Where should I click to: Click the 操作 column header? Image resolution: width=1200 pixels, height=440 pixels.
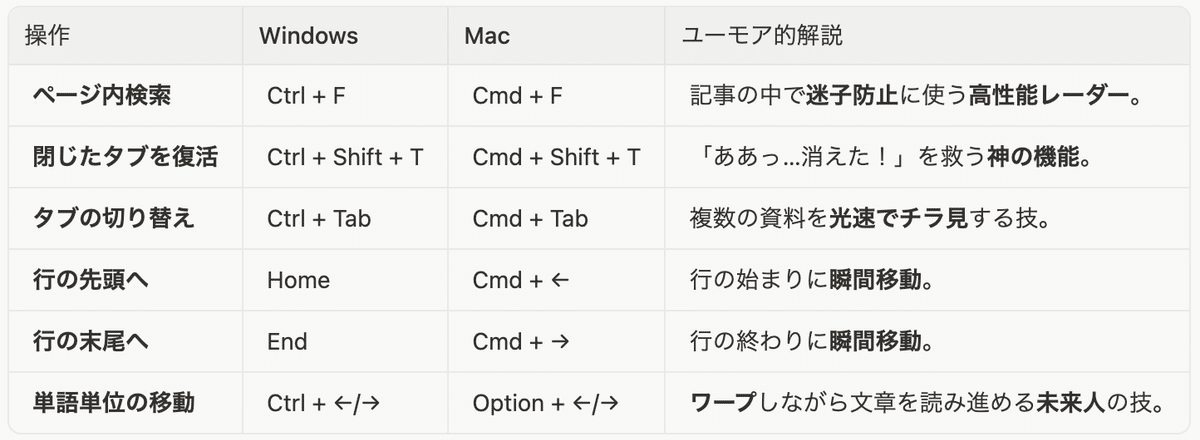tap(48, 36)
